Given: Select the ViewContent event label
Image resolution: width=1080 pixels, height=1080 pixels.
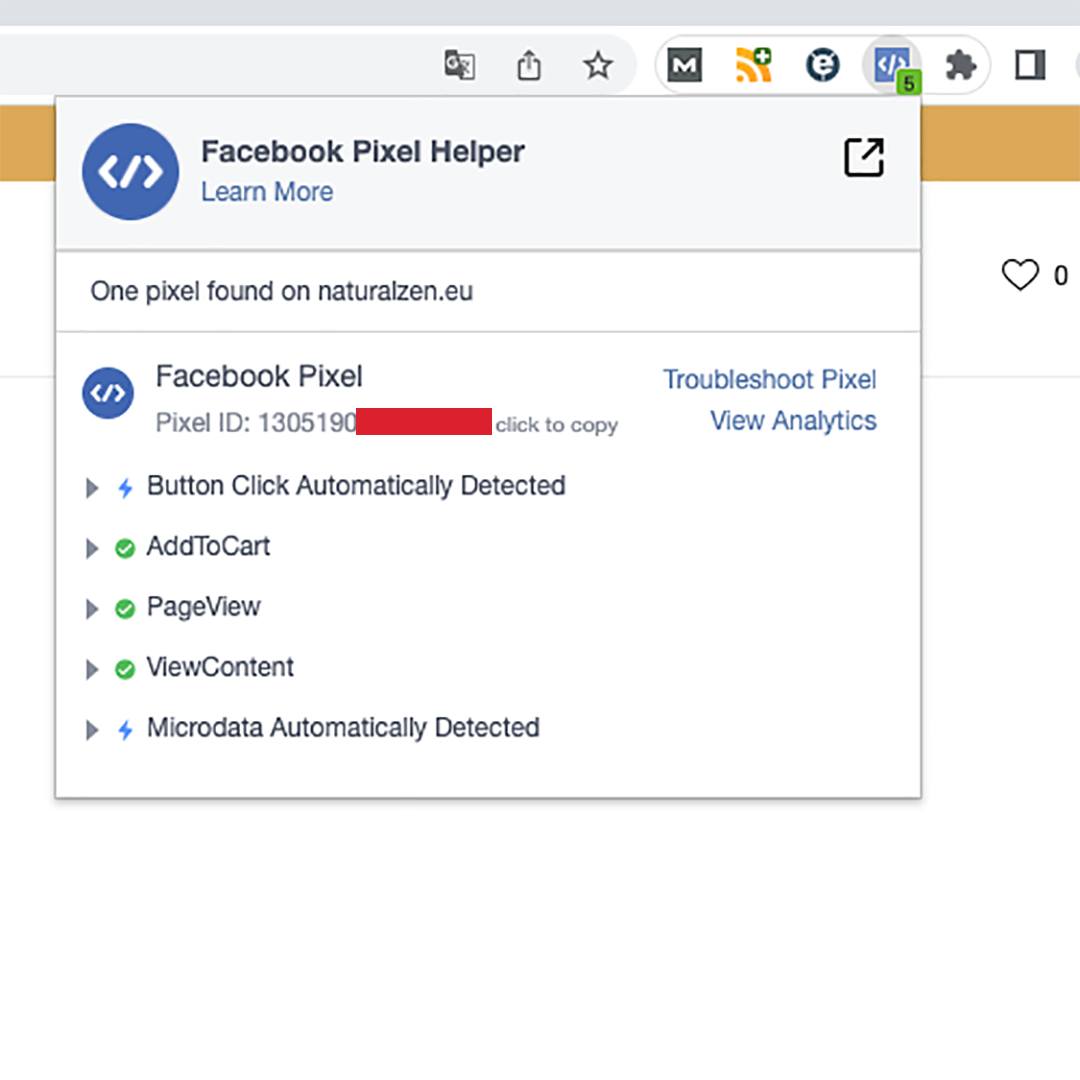Looking at the screenshot, I should (x=220, y=667).
